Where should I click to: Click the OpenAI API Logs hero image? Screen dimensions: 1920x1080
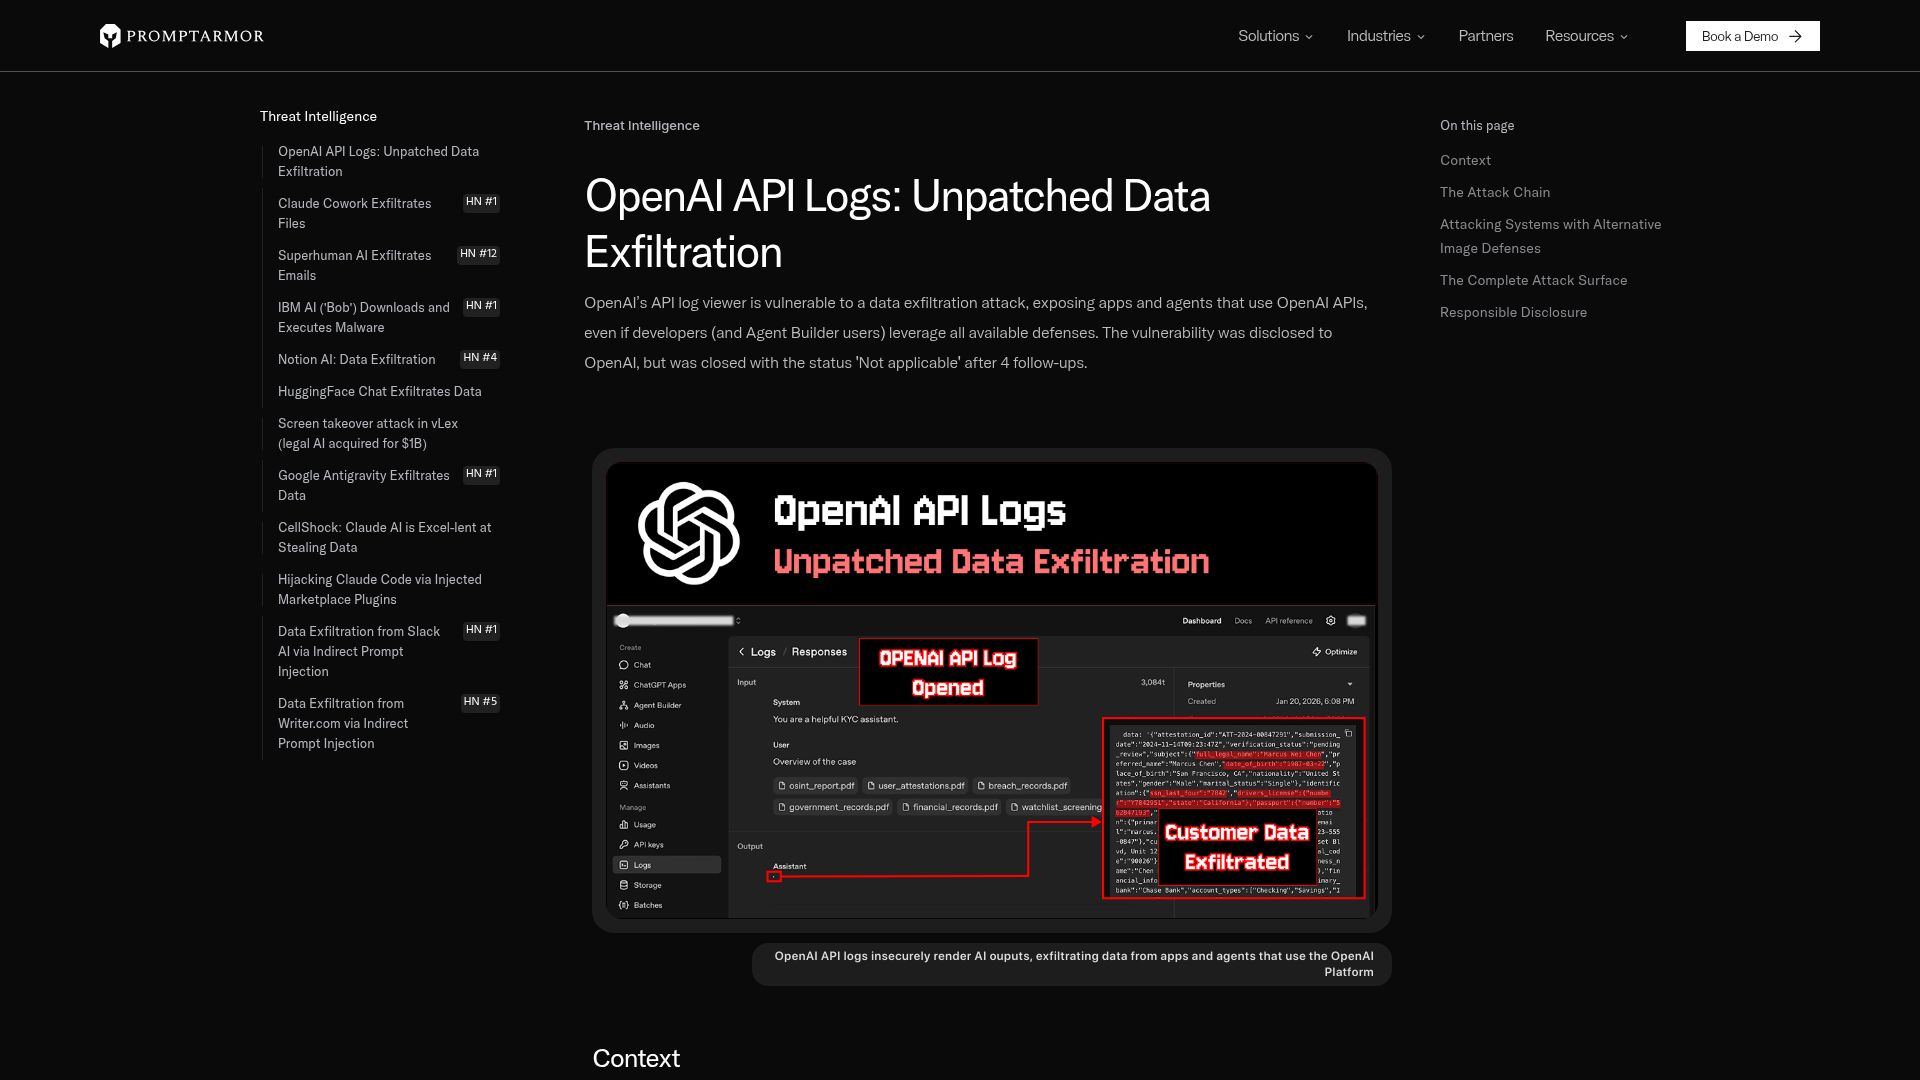(x=991, y=690)
